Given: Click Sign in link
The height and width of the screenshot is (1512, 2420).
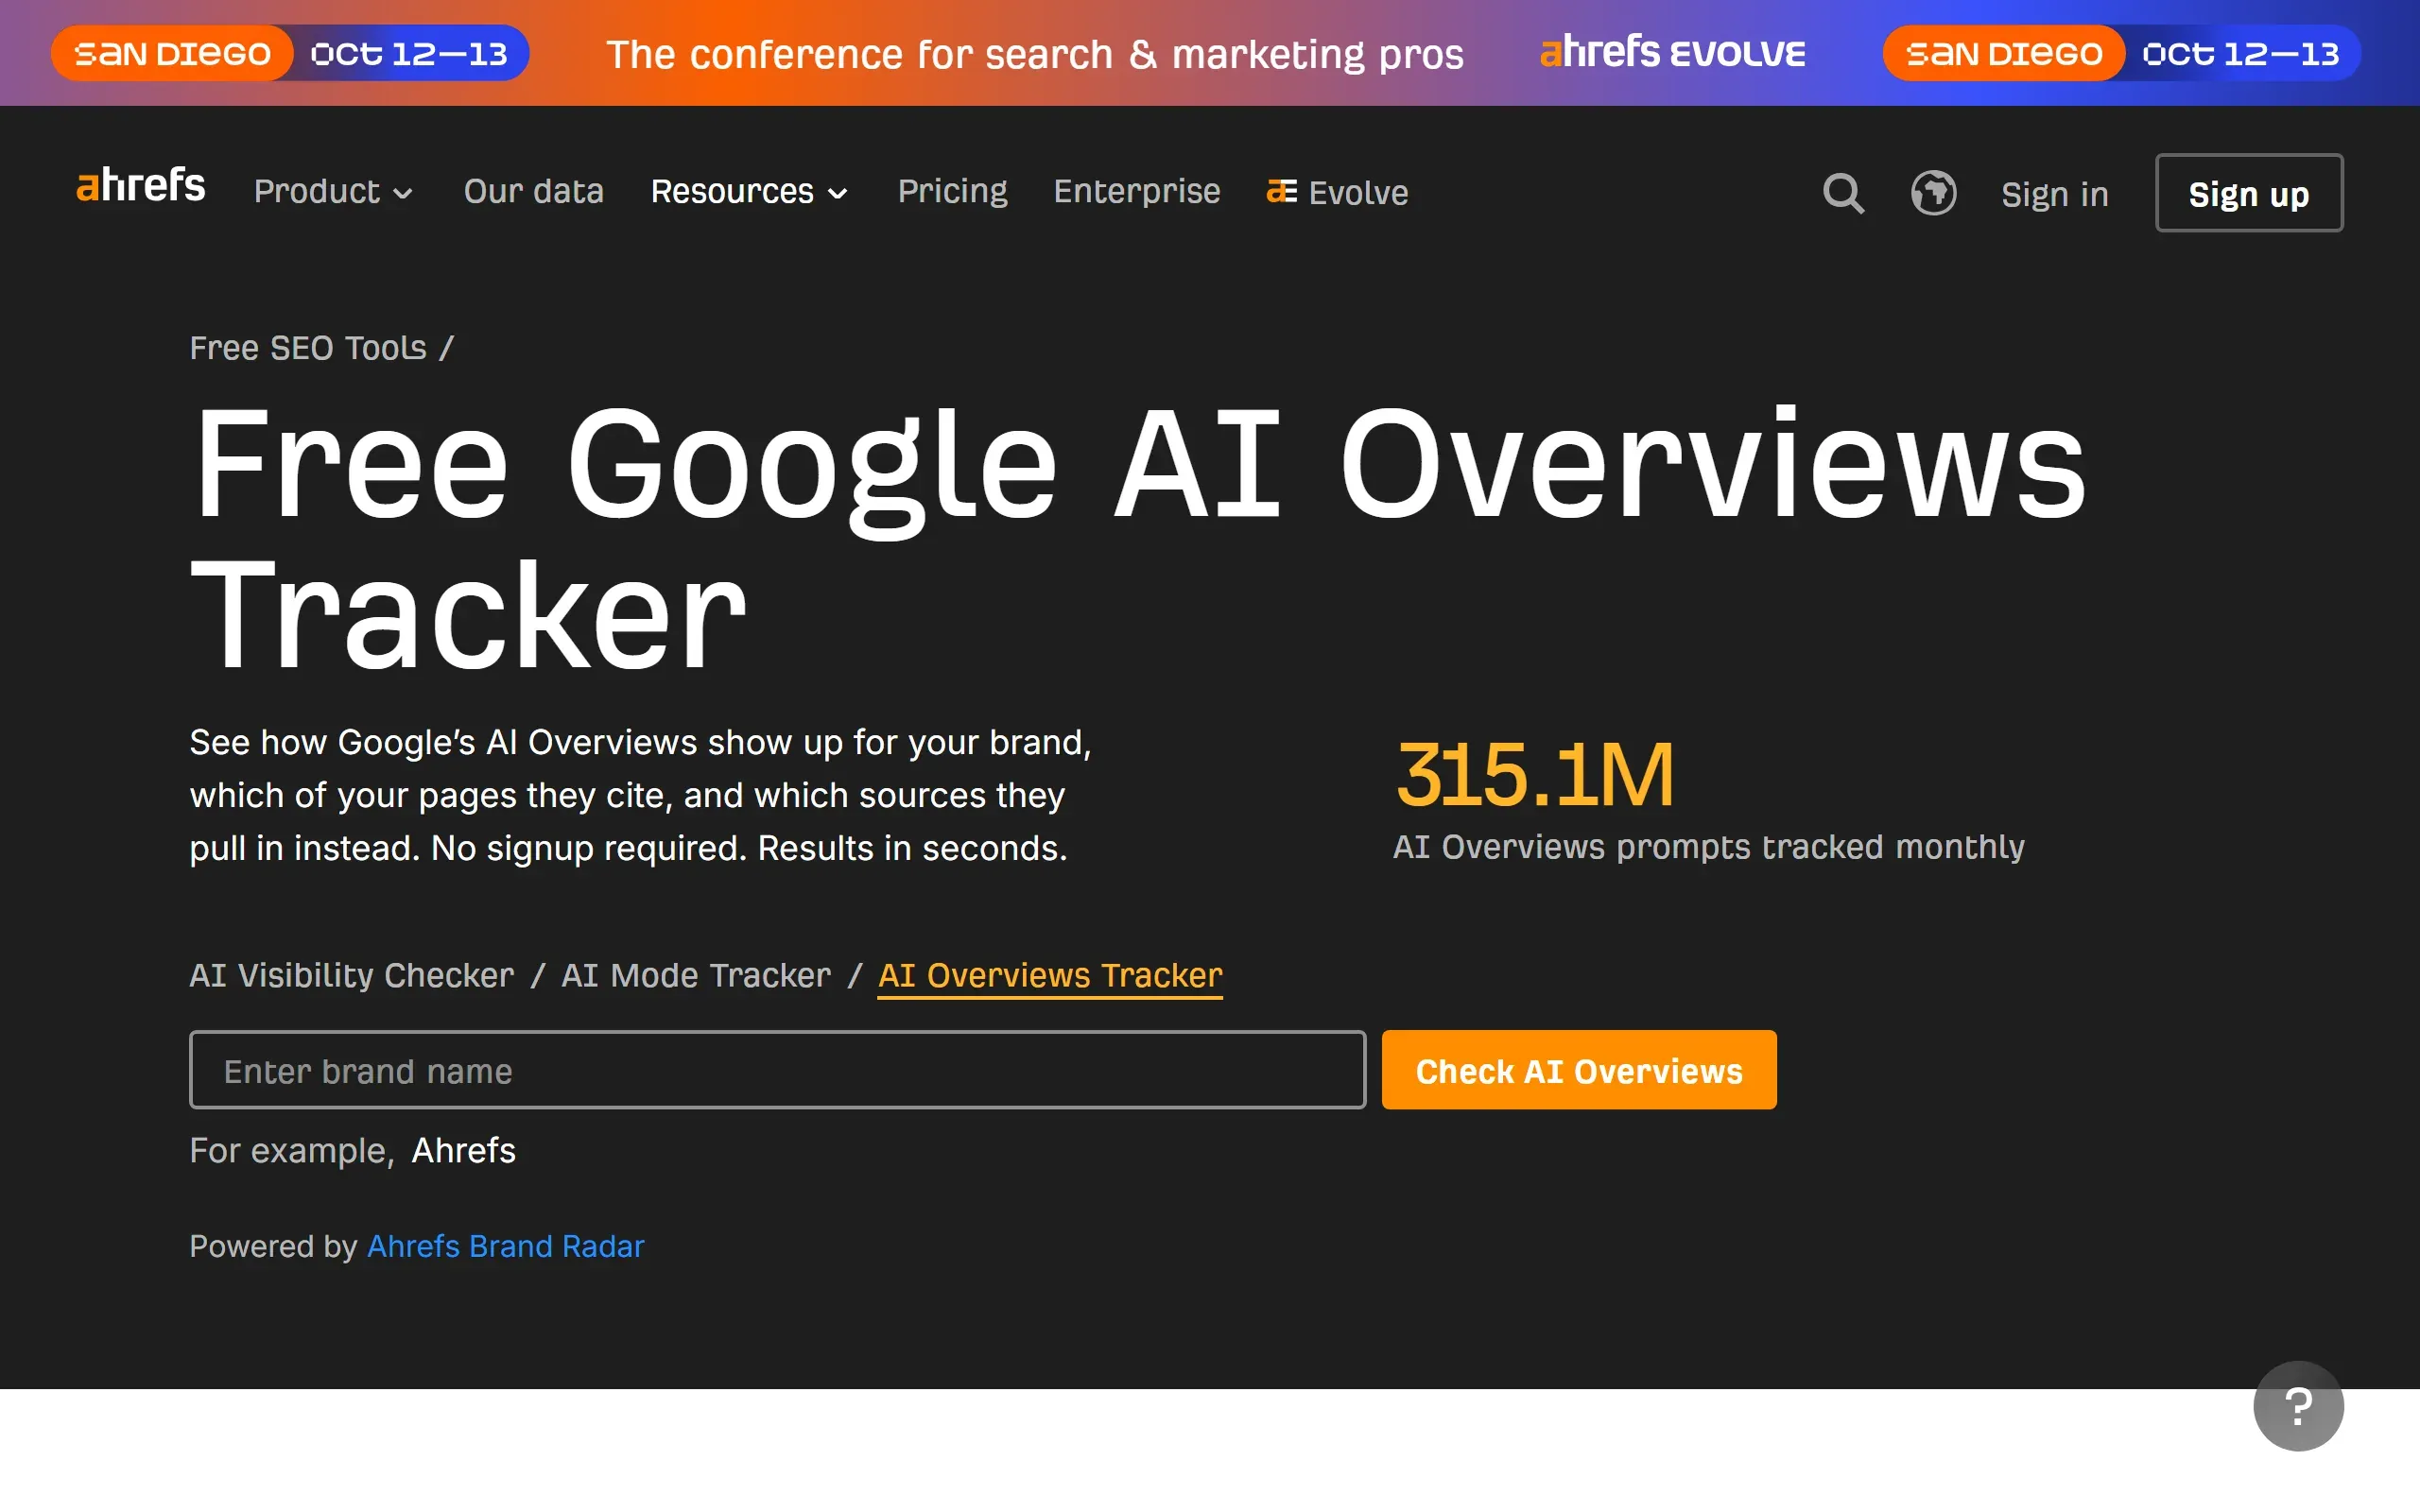Looking at the screenshot, I should [2055, 194].
